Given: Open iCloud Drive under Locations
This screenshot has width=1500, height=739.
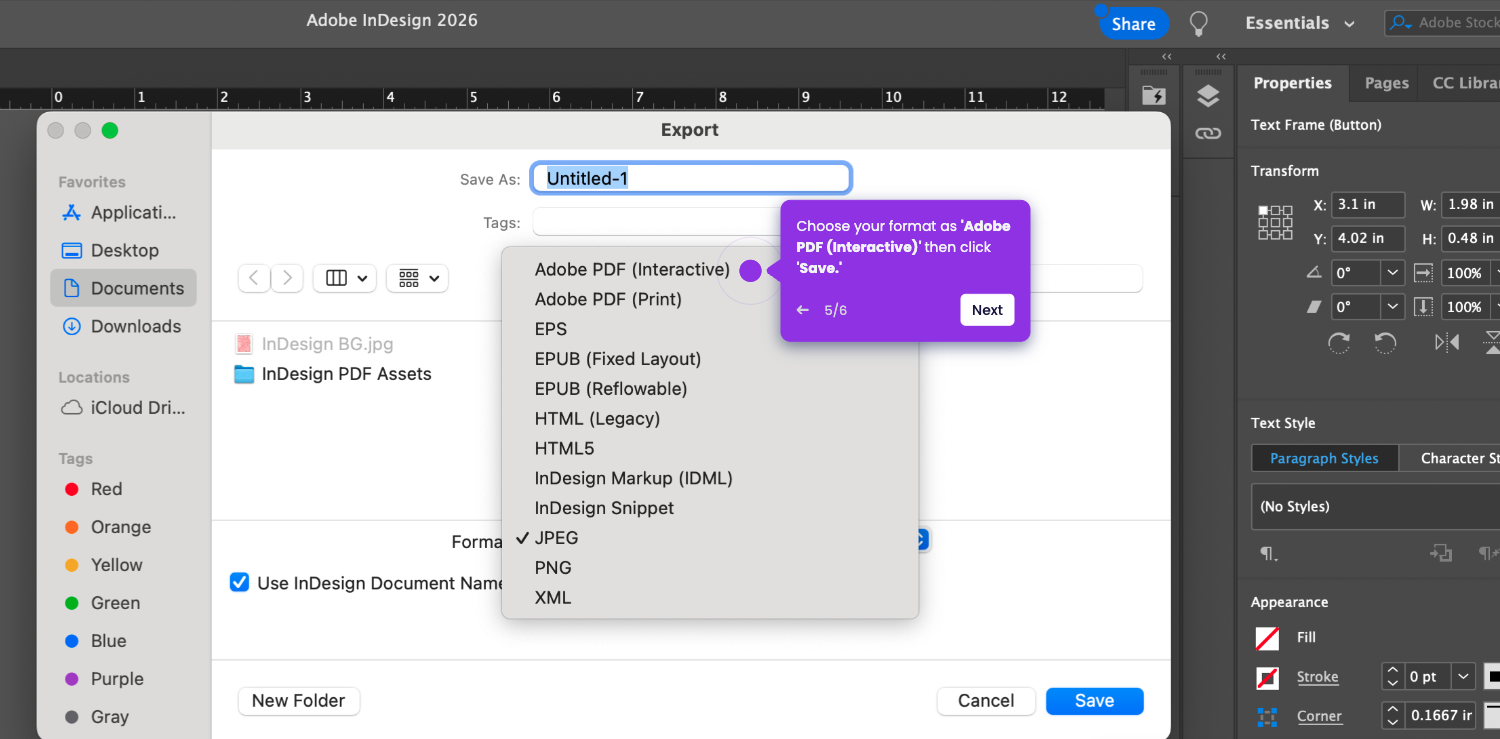Looking at the screenshot, I should [x=123, y=408].
